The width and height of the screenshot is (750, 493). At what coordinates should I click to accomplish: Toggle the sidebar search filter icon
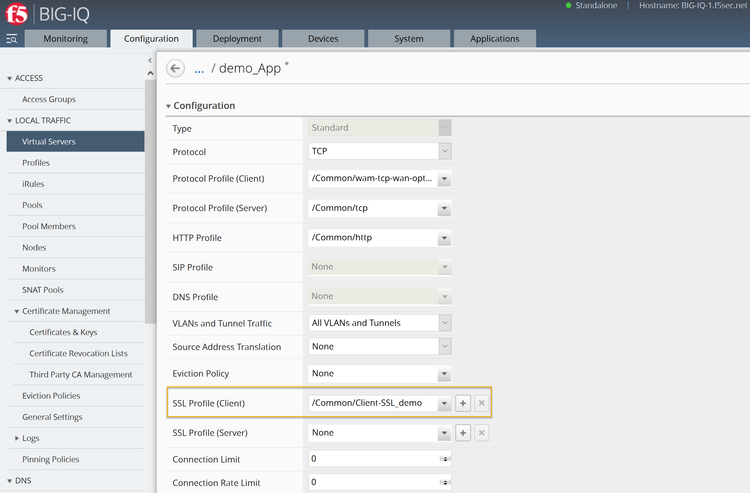[12, 39]
